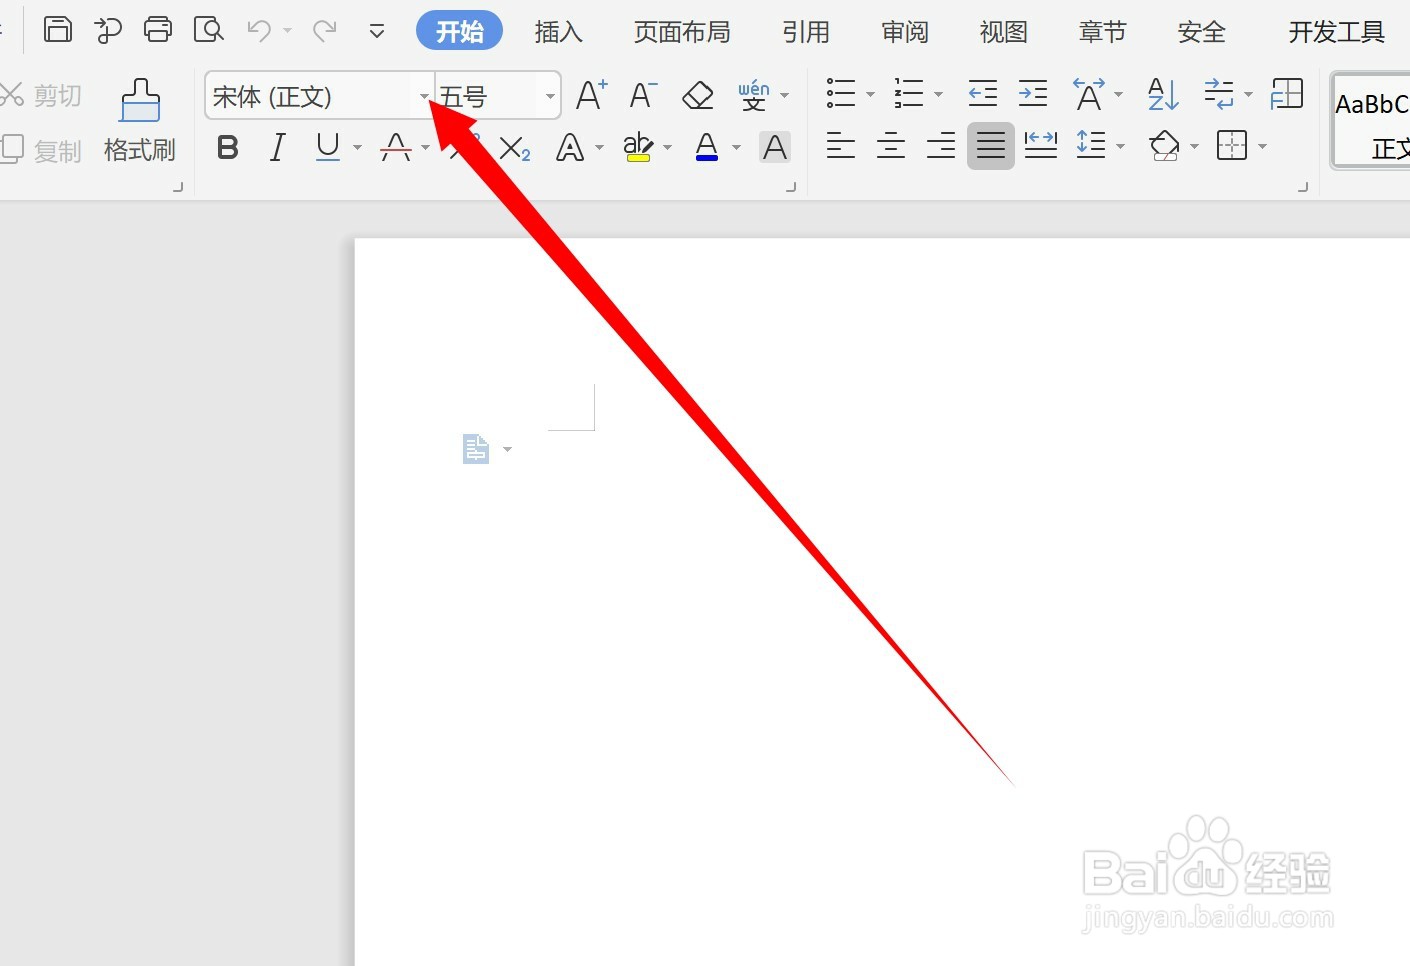This screenshot has width=1410, height=966.
Task: Switch to the 视图 tab
Action: click(x=1004, y=32)
